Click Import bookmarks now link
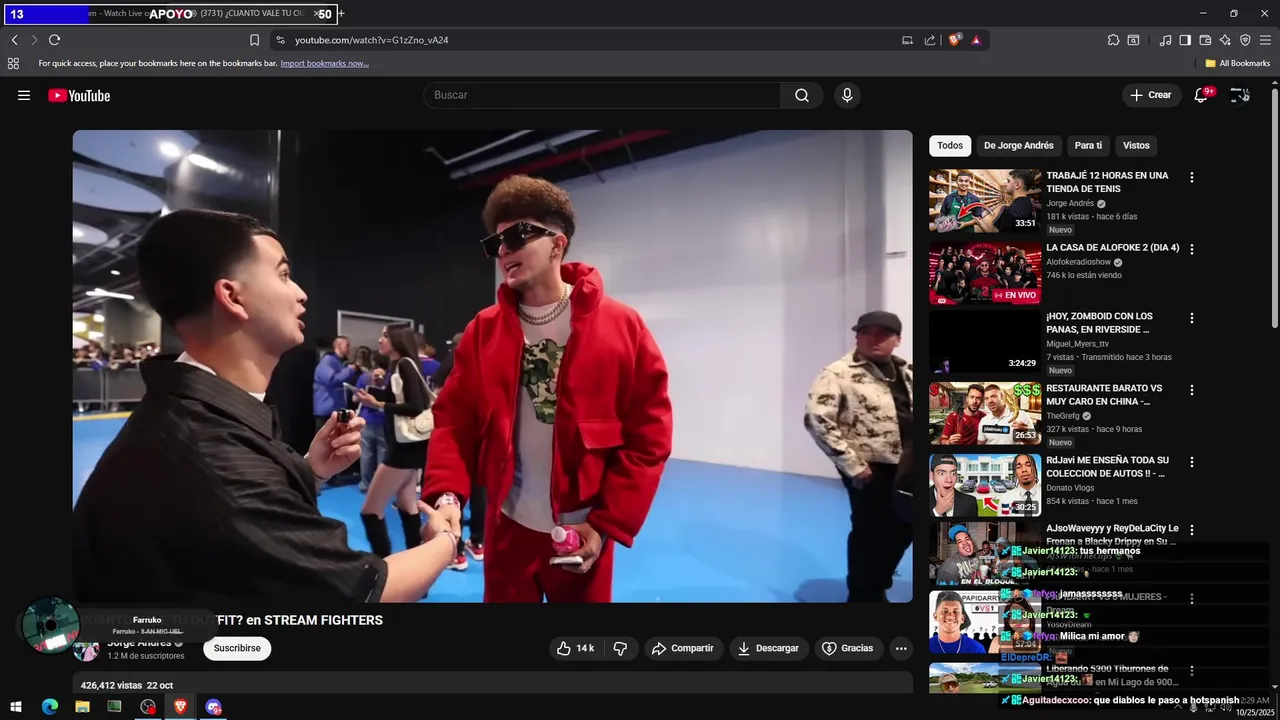This screenshot has height=720, width=1280. tap(324, 63)
